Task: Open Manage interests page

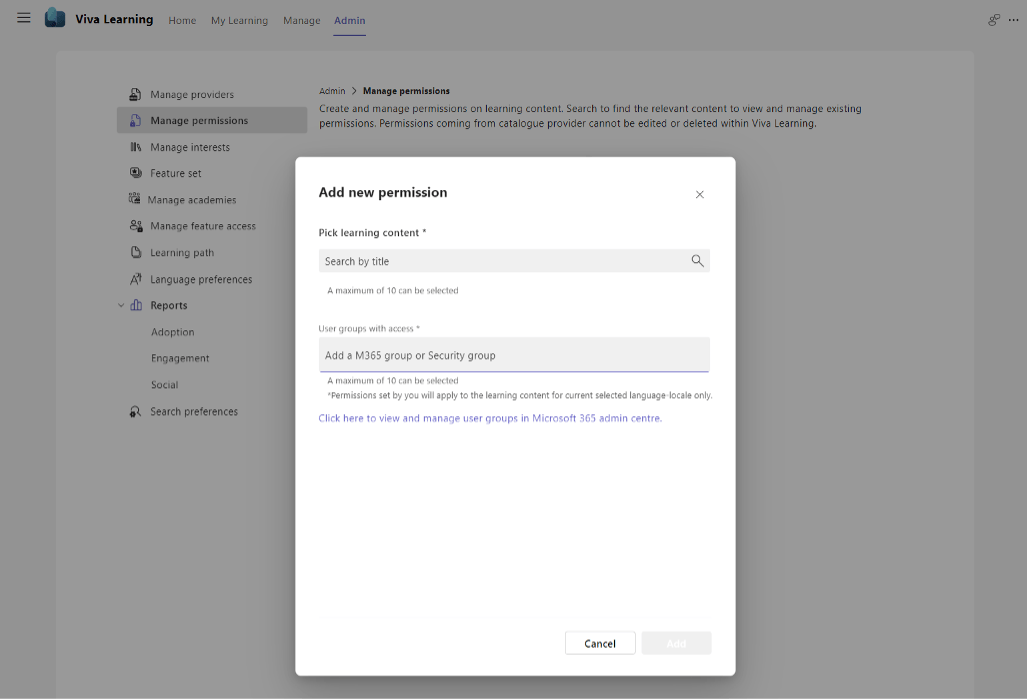Action: pyautogui.click(x=190, y=147)
